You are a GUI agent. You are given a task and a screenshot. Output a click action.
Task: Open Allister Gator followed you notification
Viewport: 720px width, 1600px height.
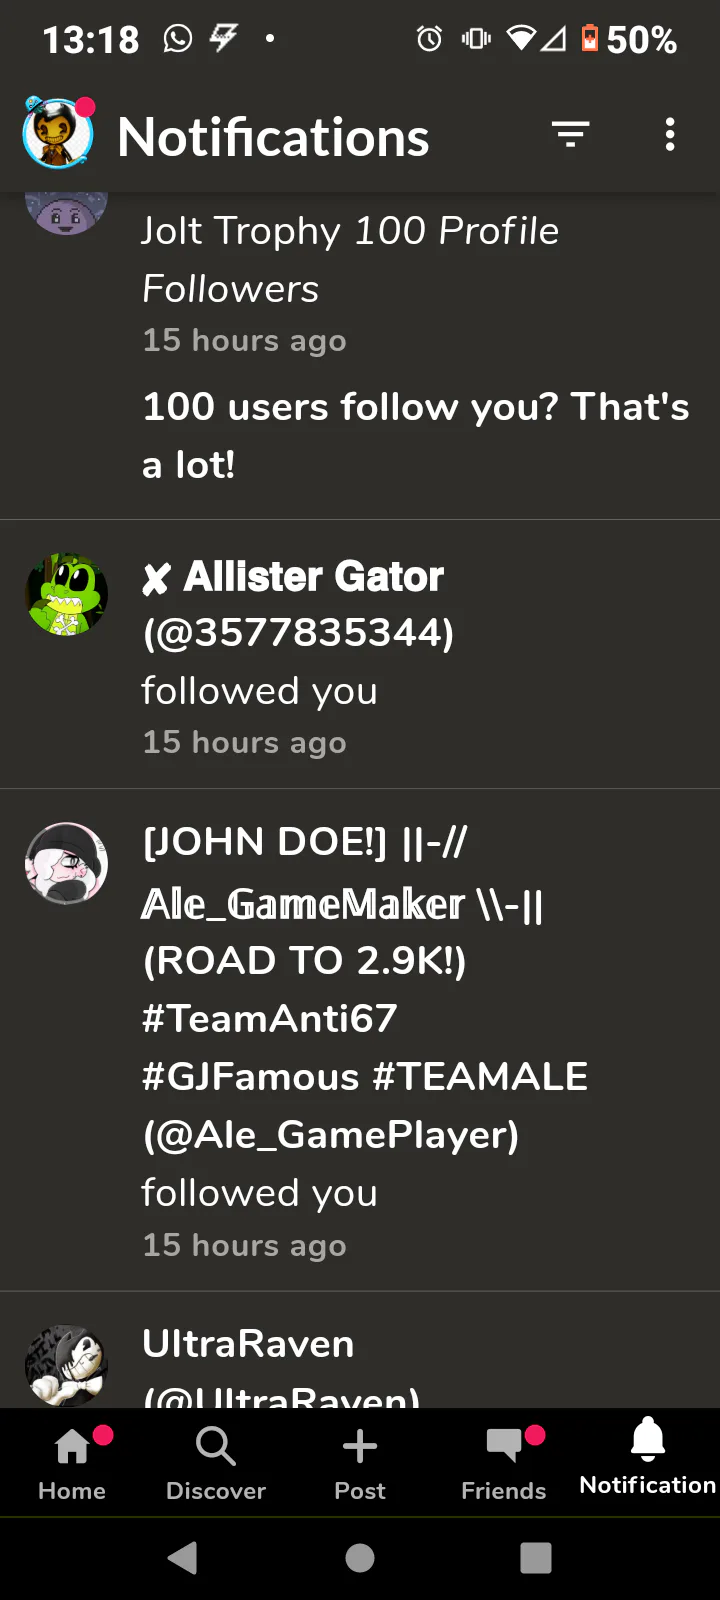[360, 655]
